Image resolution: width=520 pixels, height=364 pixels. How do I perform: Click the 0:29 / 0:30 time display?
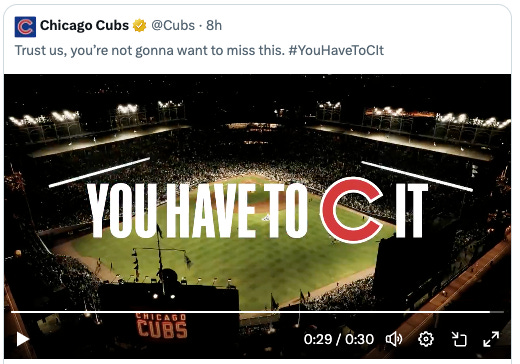pos(339,339)
